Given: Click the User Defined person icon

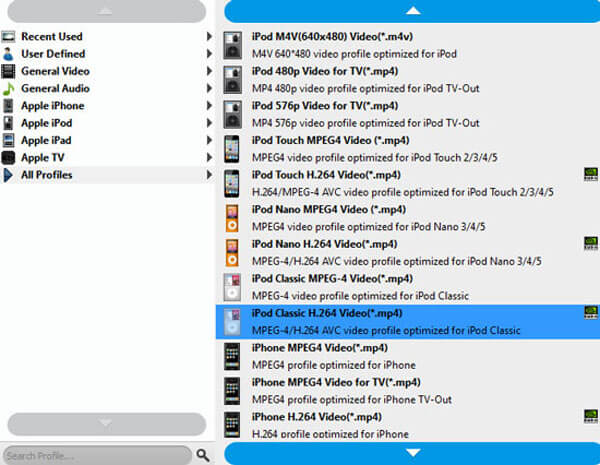Looking at the screenshot, I should [8, 54].
